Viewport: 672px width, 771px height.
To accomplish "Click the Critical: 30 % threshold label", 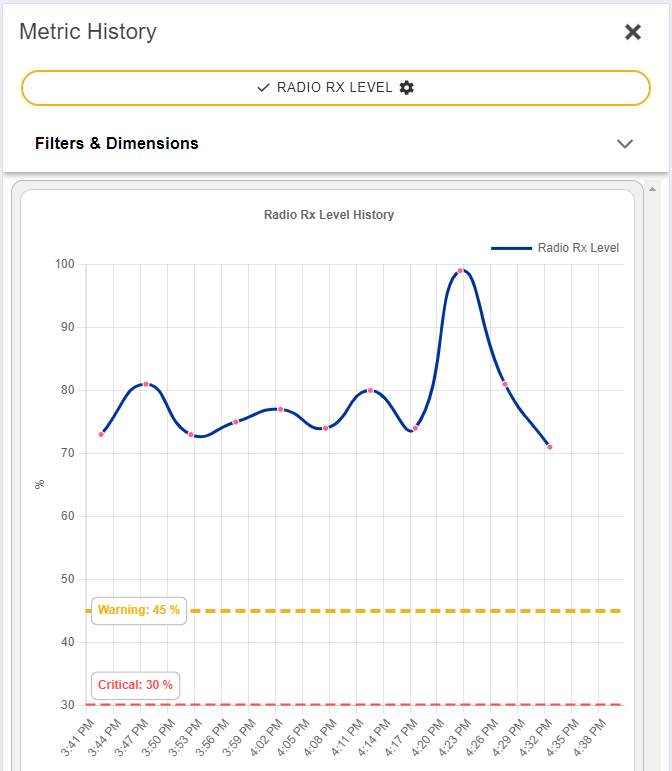I will 135,685.
